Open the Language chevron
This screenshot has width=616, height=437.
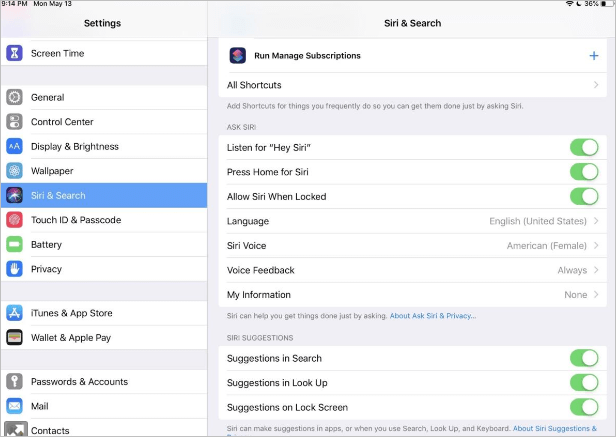coord(596,221)
